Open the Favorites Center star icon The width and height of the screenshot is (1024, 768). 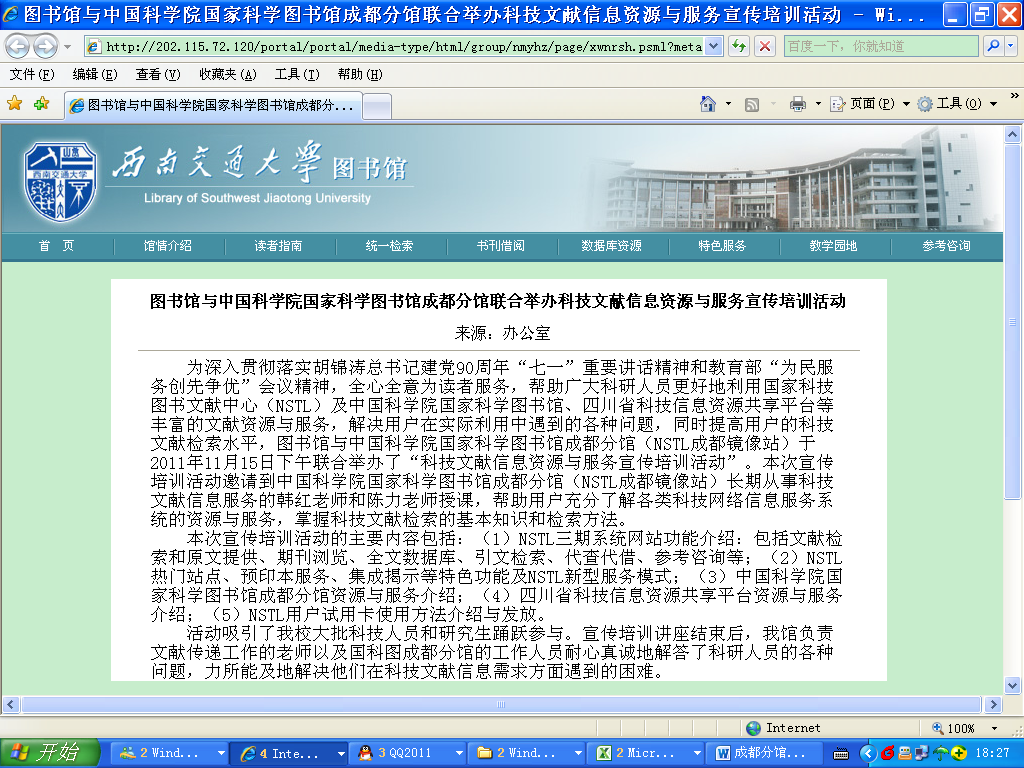(15, 103)
